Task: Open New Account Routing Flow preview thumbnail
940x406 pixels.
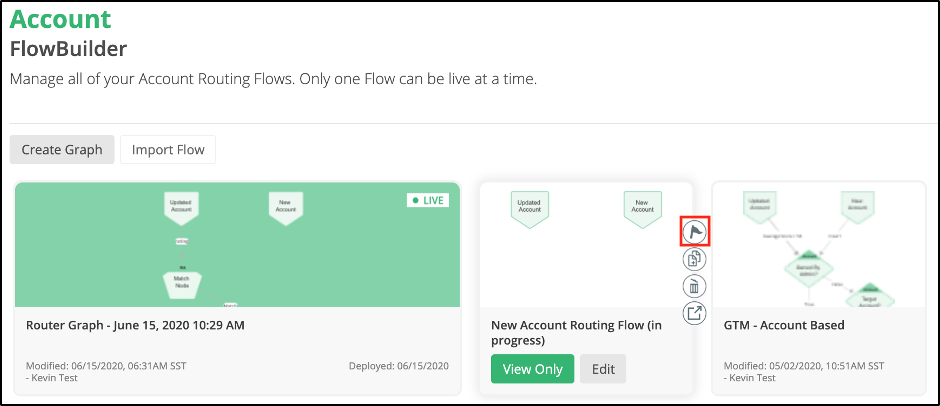Action: tap(586, 245)
